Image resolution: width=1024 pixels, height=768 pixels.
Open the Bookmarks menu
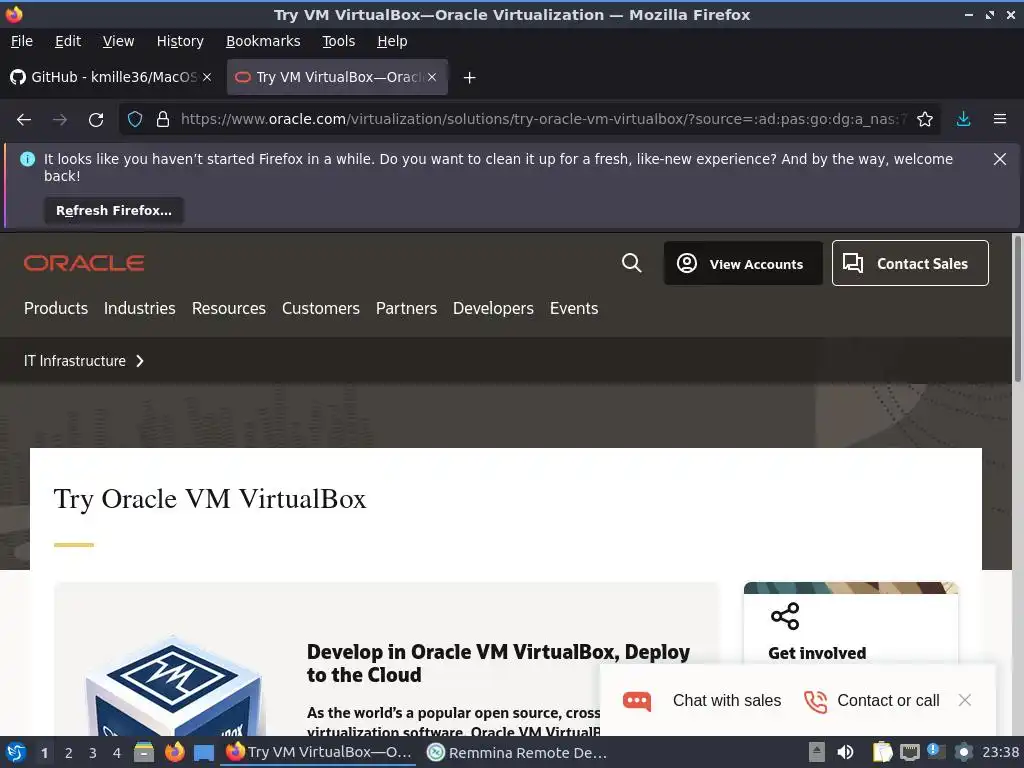pyautogui.click(x=263, y=41)
